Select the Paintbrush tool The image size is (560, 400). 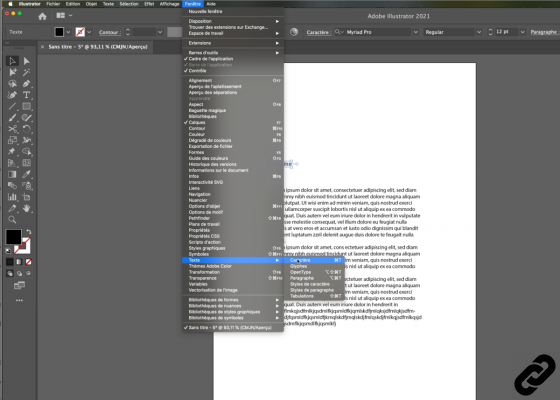coord(12,118)
